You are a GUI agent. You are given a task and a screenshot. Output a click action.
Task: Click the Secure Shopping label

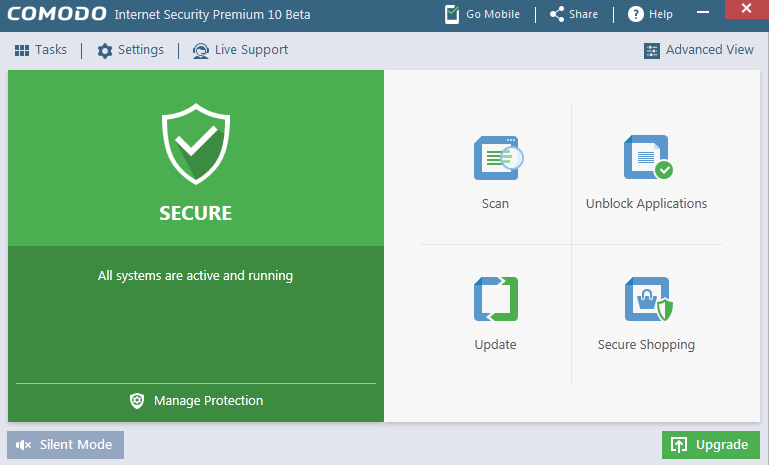646,344
